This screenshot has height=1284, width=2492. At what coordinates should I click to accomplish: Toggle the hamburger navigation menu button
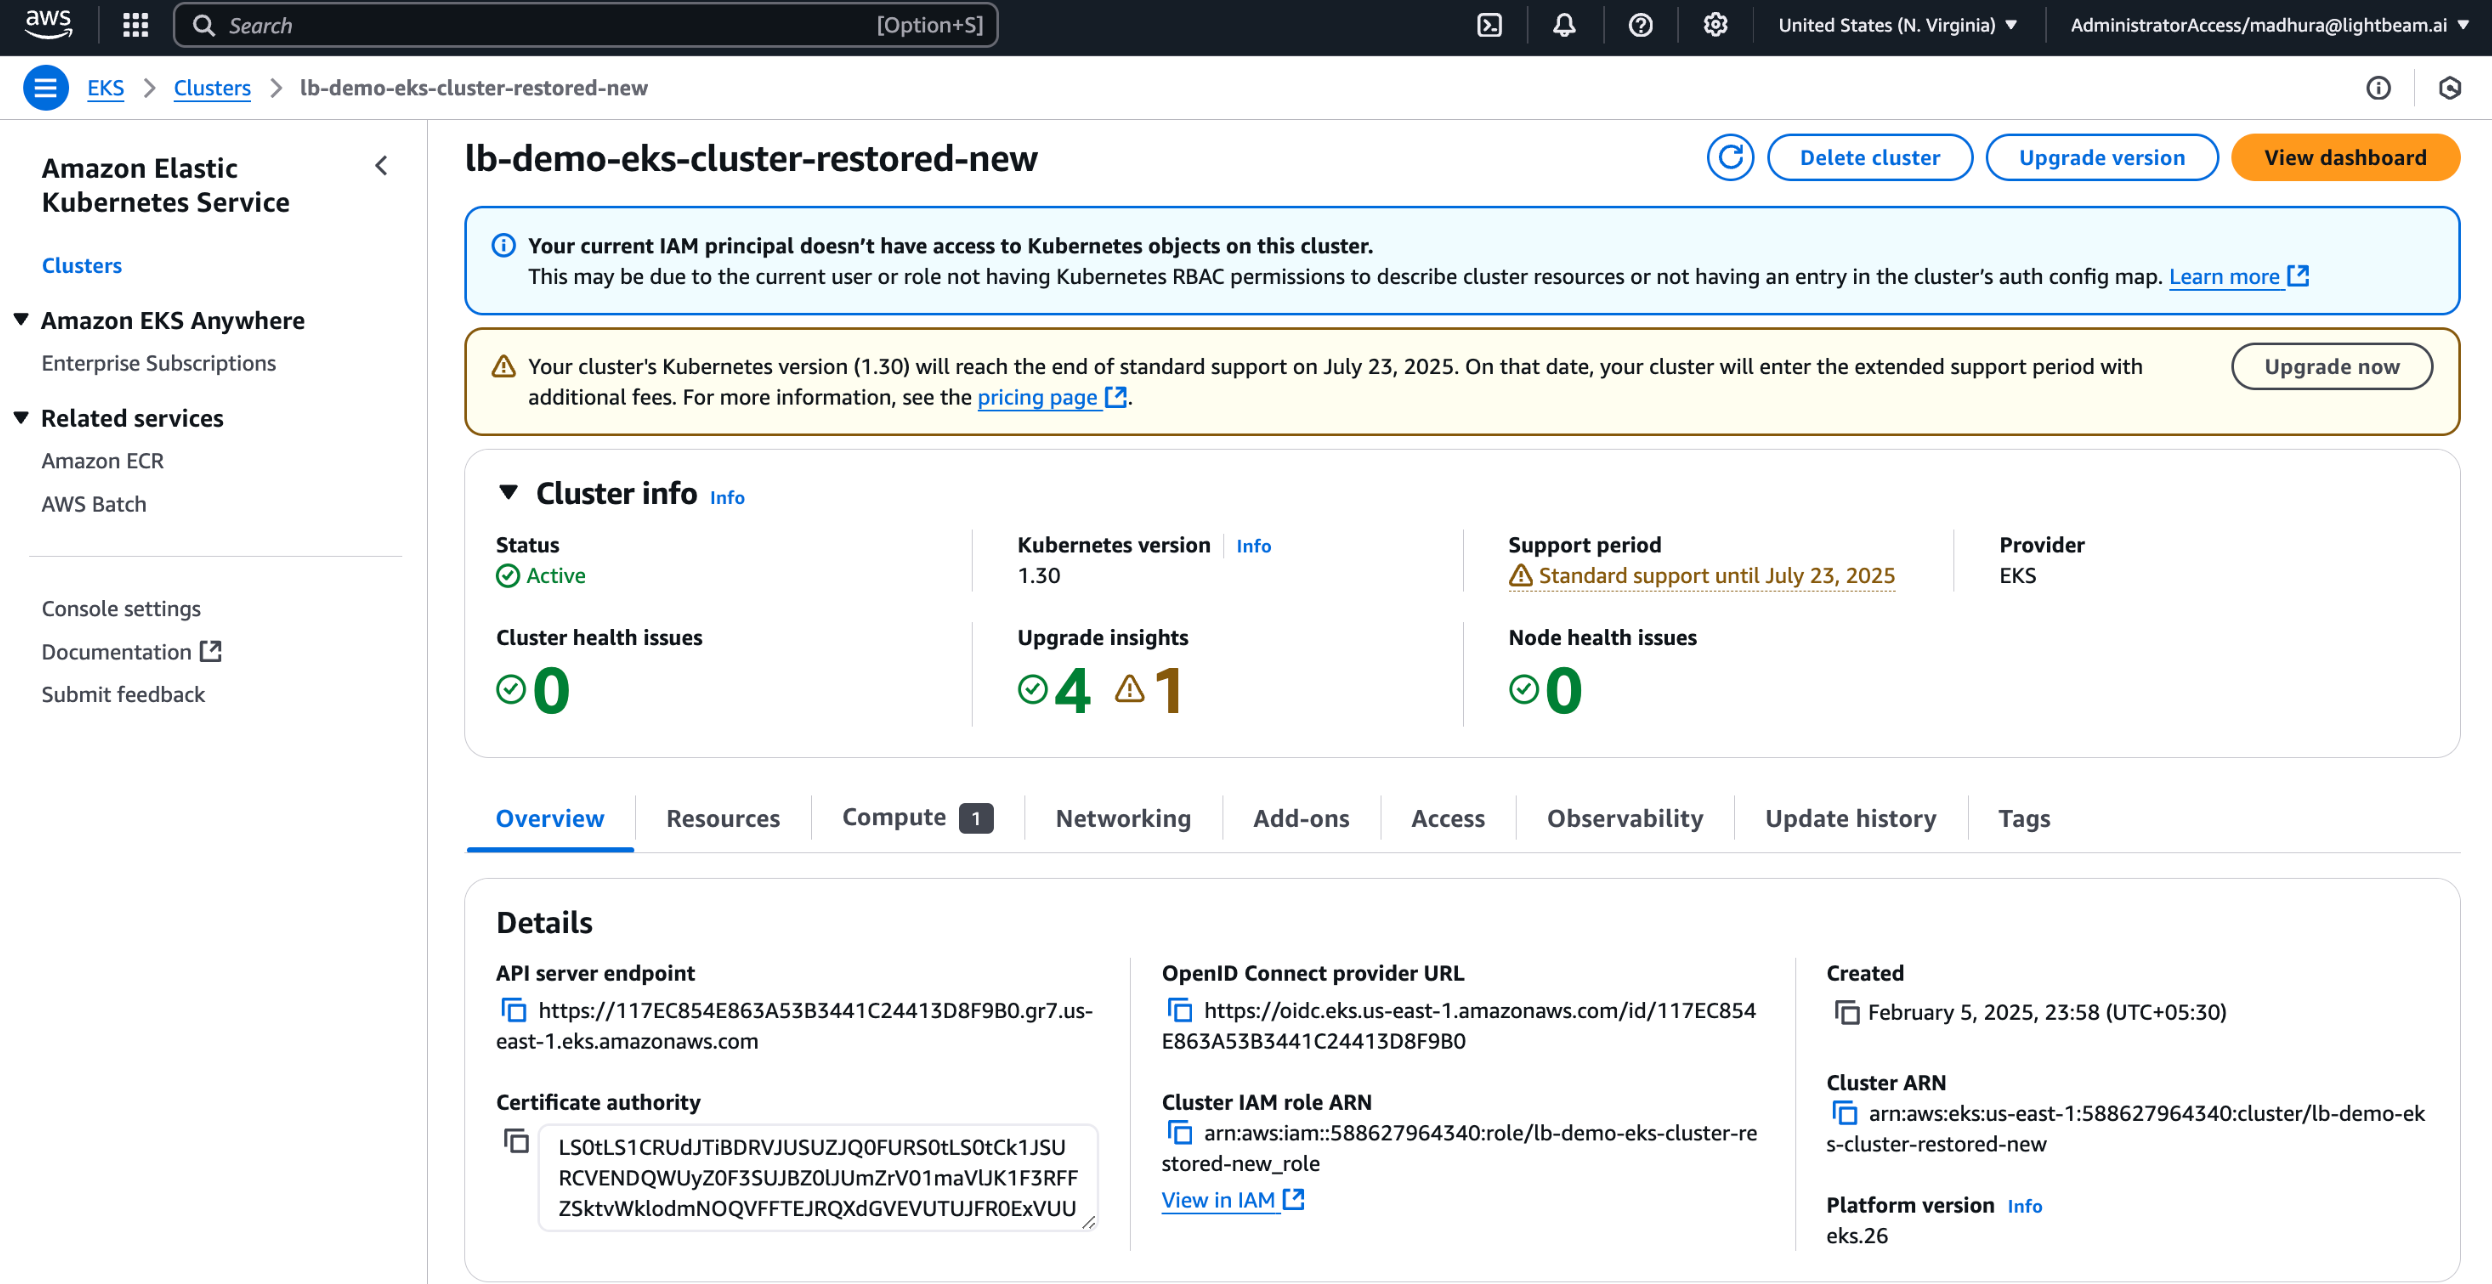pos(45,88)
